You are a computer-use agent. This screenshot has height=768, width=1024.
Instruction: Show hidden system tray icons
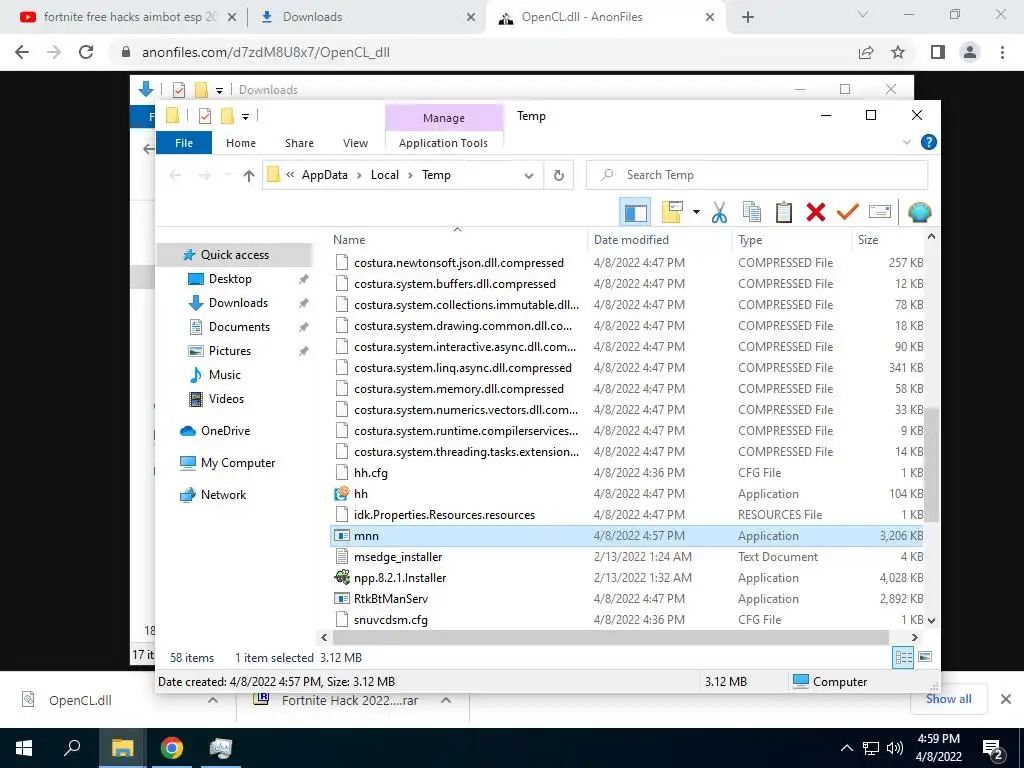point(846,748)
